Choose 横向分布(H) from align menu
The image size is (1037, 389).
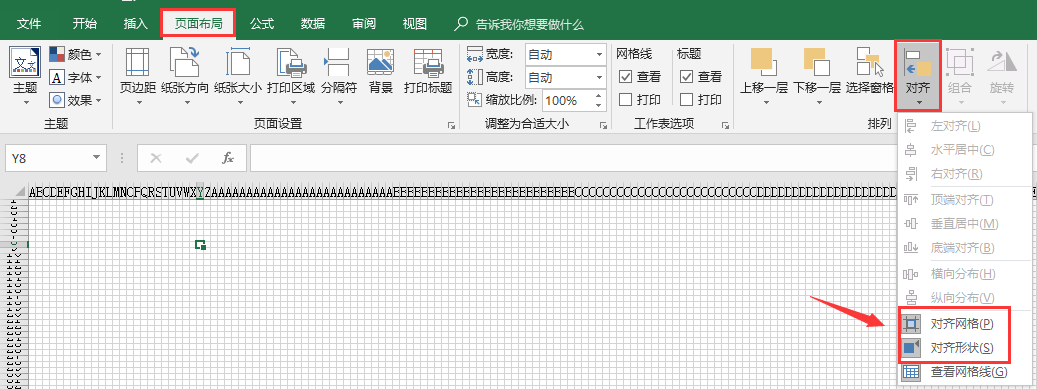965,274
